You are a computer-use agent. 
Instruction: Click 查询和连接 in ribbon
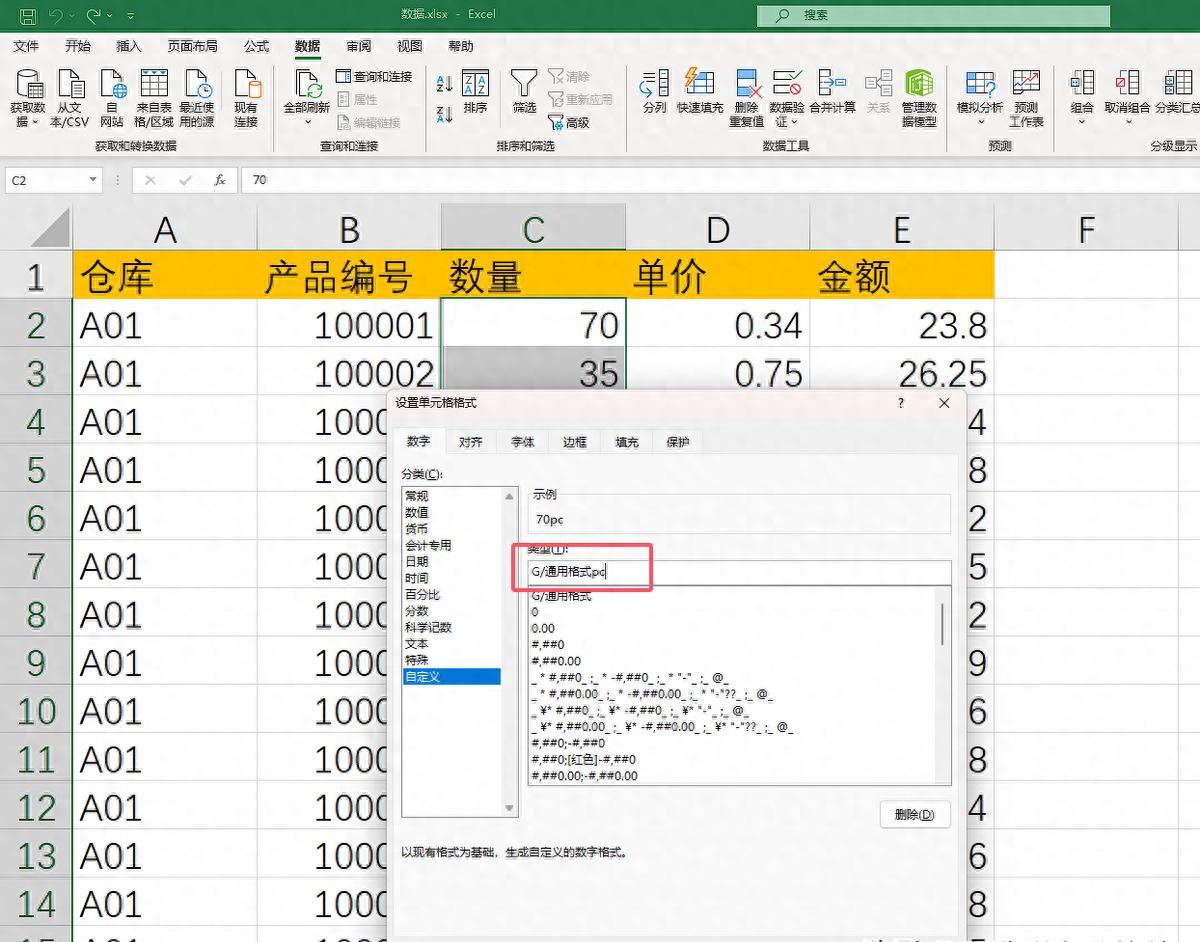pos(374,76)
